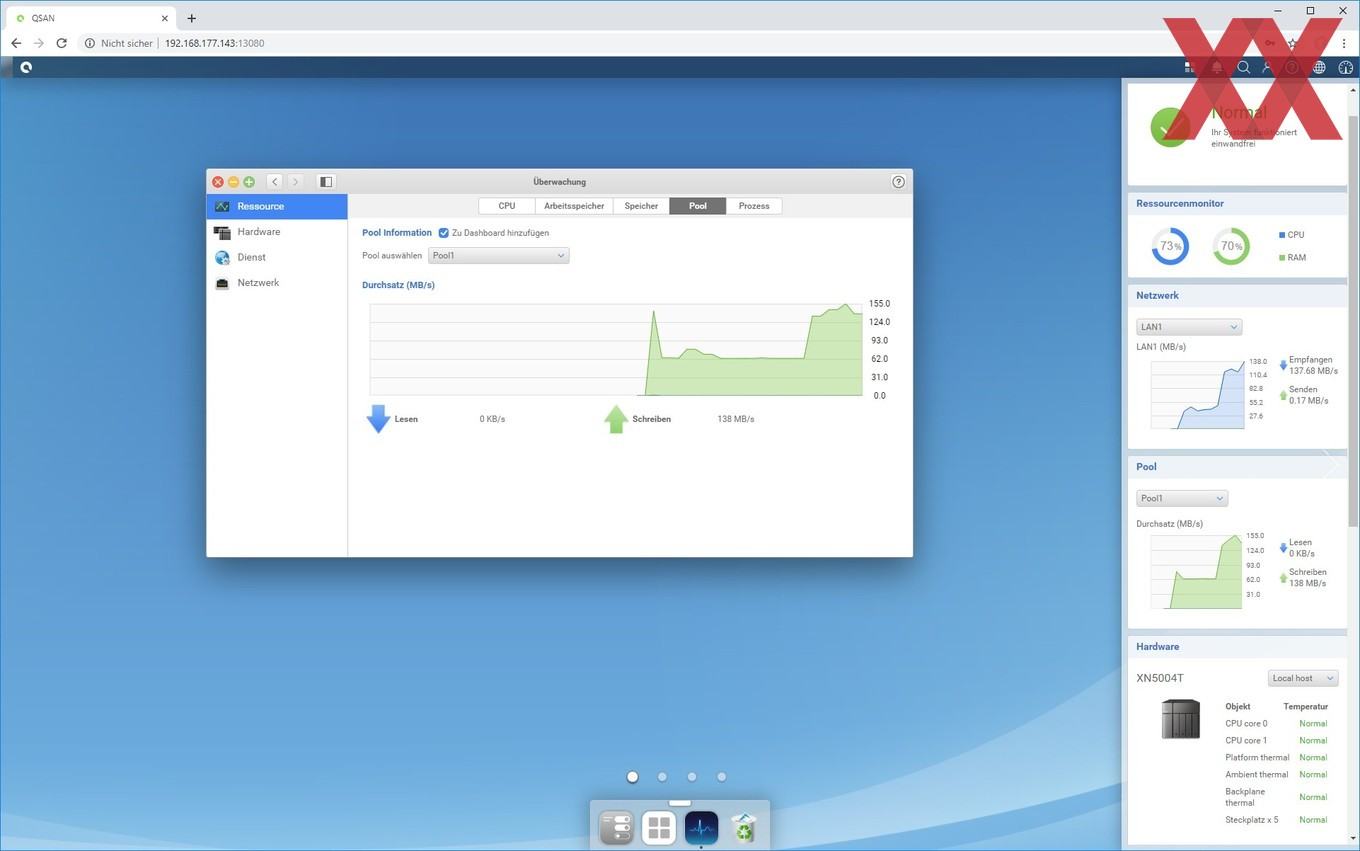Select the third desktop page dot

[692, 777]
